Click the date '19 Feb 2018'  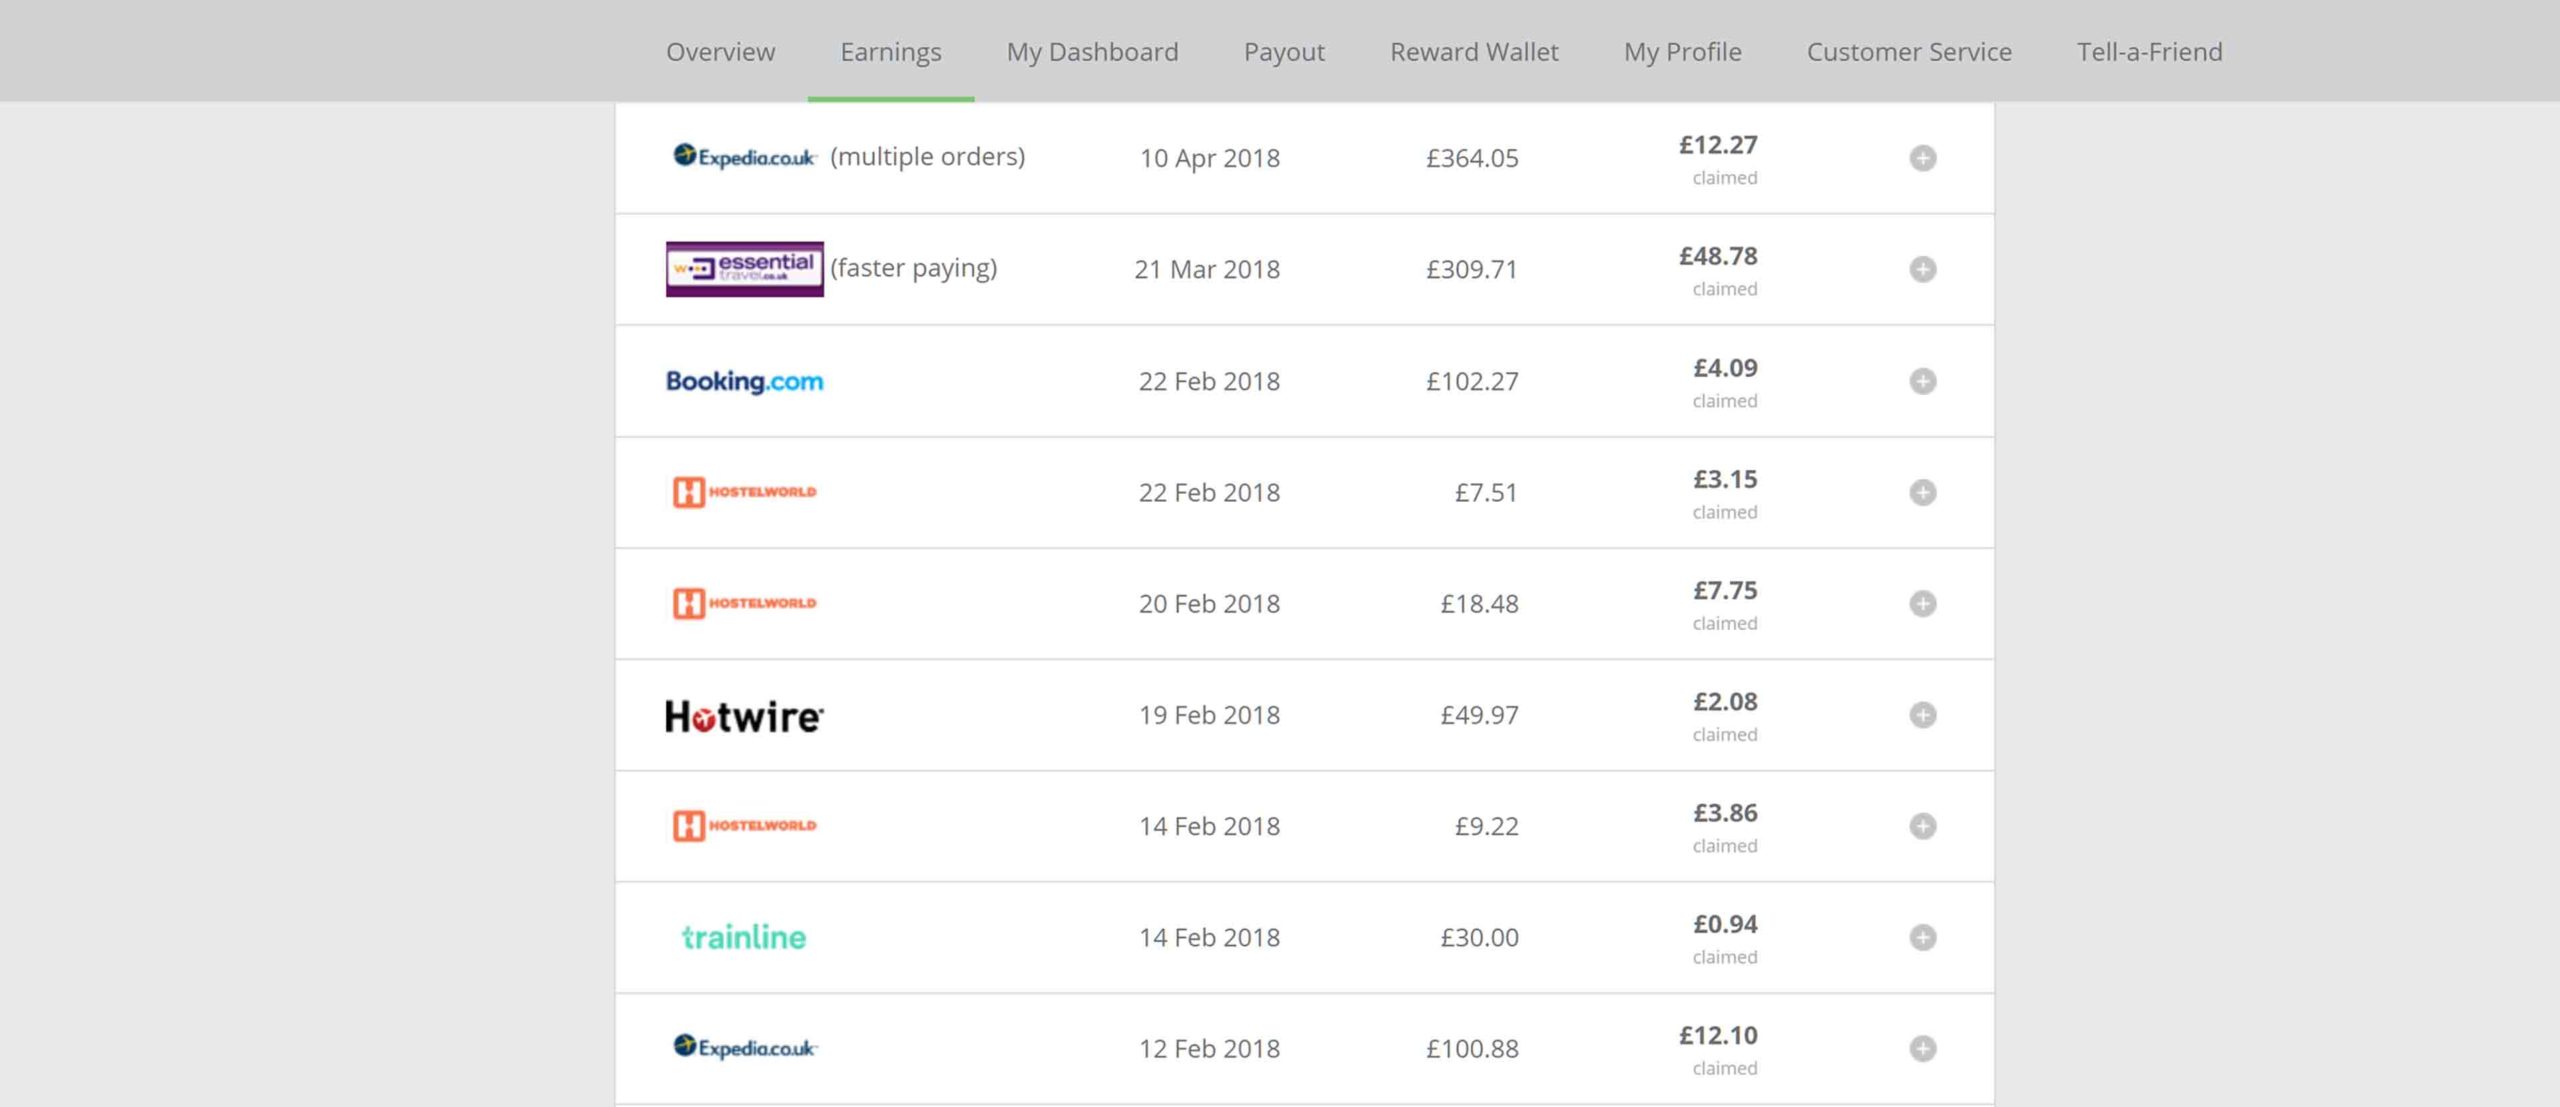point(1209,715)
